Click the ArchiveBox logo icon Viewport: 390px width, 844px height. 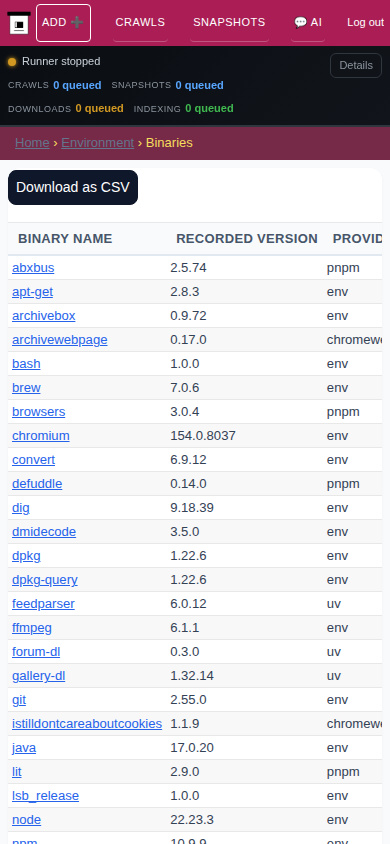pyautogui.click(x=19, y=23)
